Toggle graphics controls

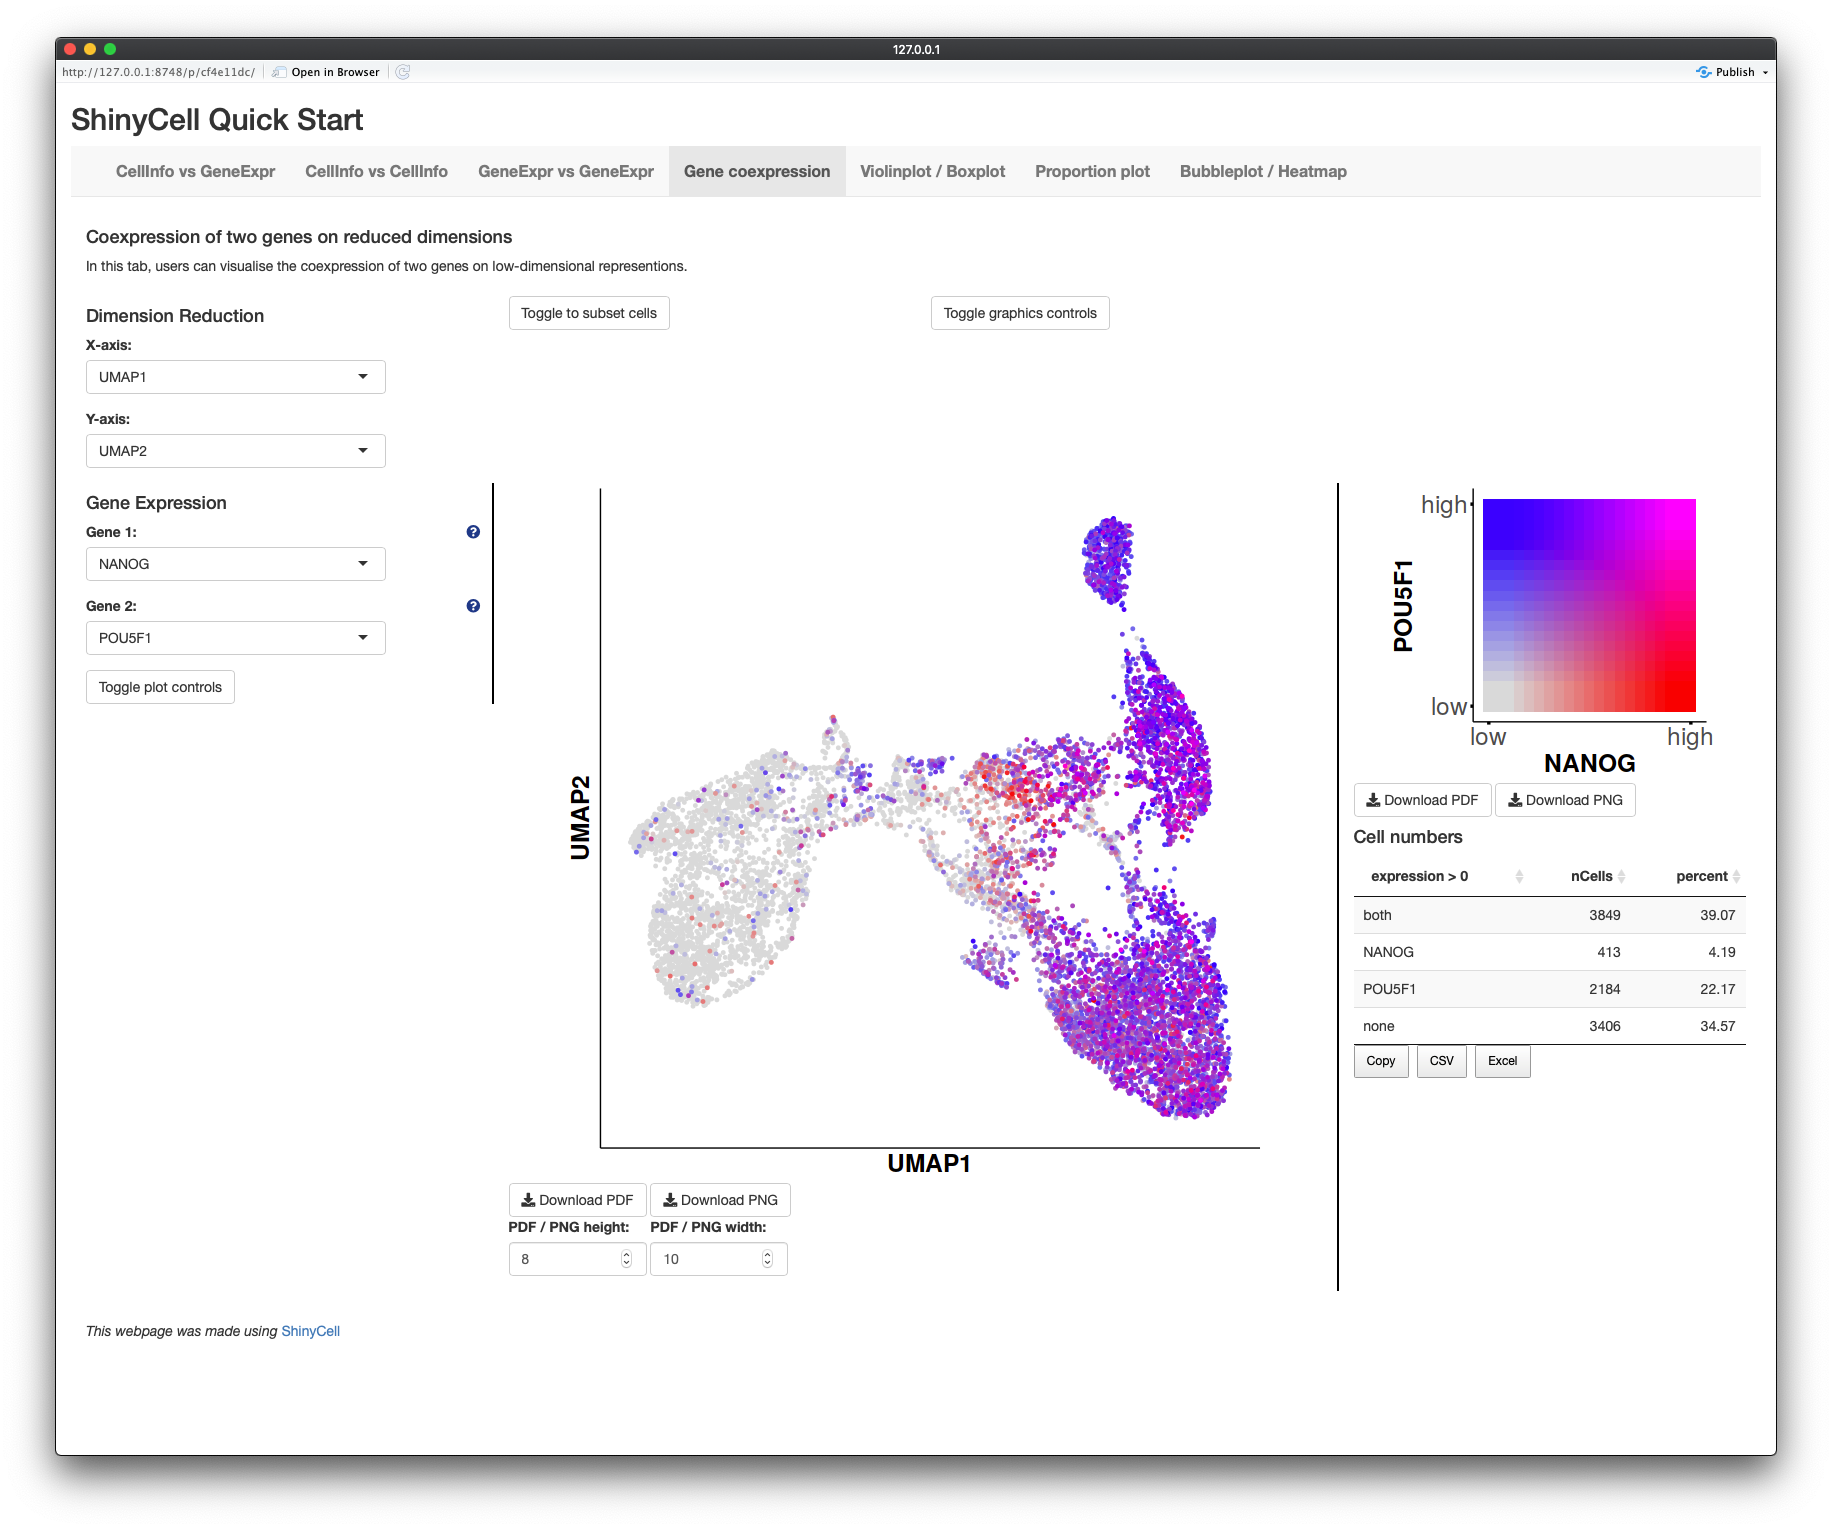(x=1020, y=313)
